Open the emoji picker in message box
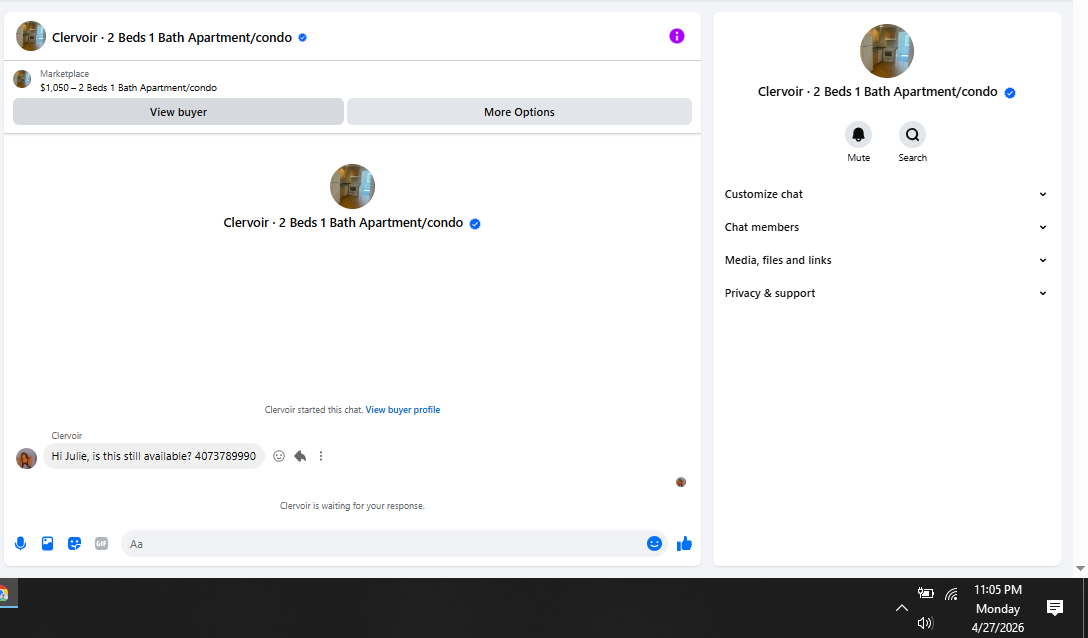The height and width of the screenshot is (638, 1088). 654,544
